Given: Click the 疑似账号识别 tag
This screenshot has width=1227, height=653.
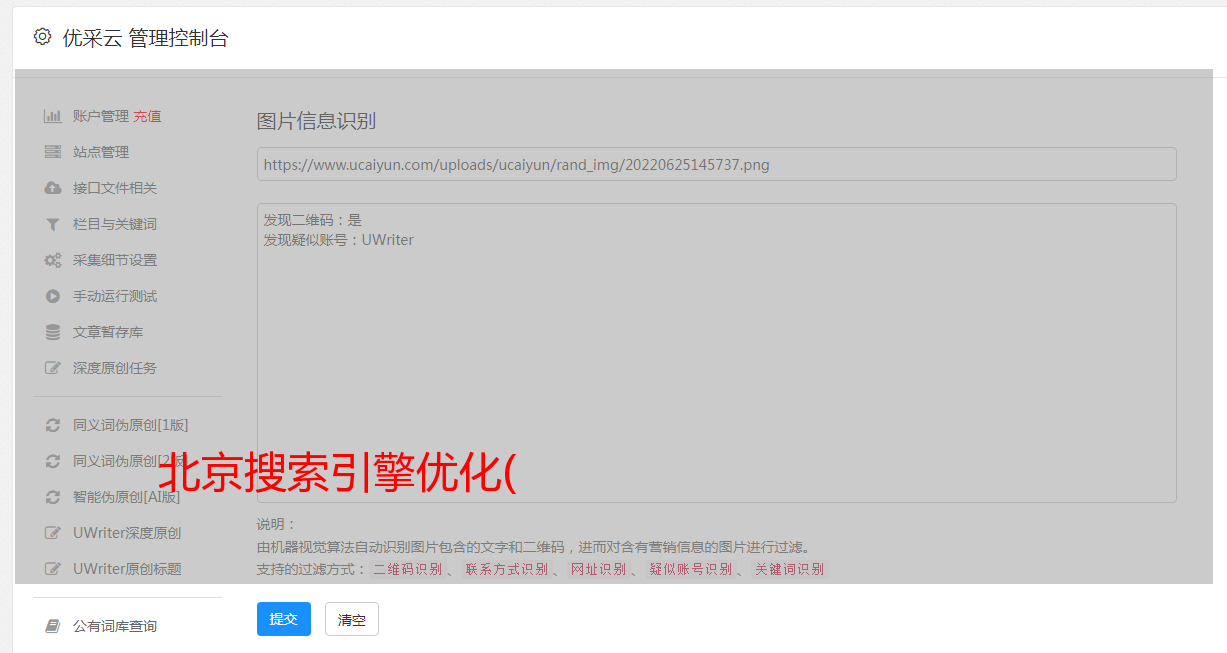Looking at the screenshot, I should click(691, 569).
